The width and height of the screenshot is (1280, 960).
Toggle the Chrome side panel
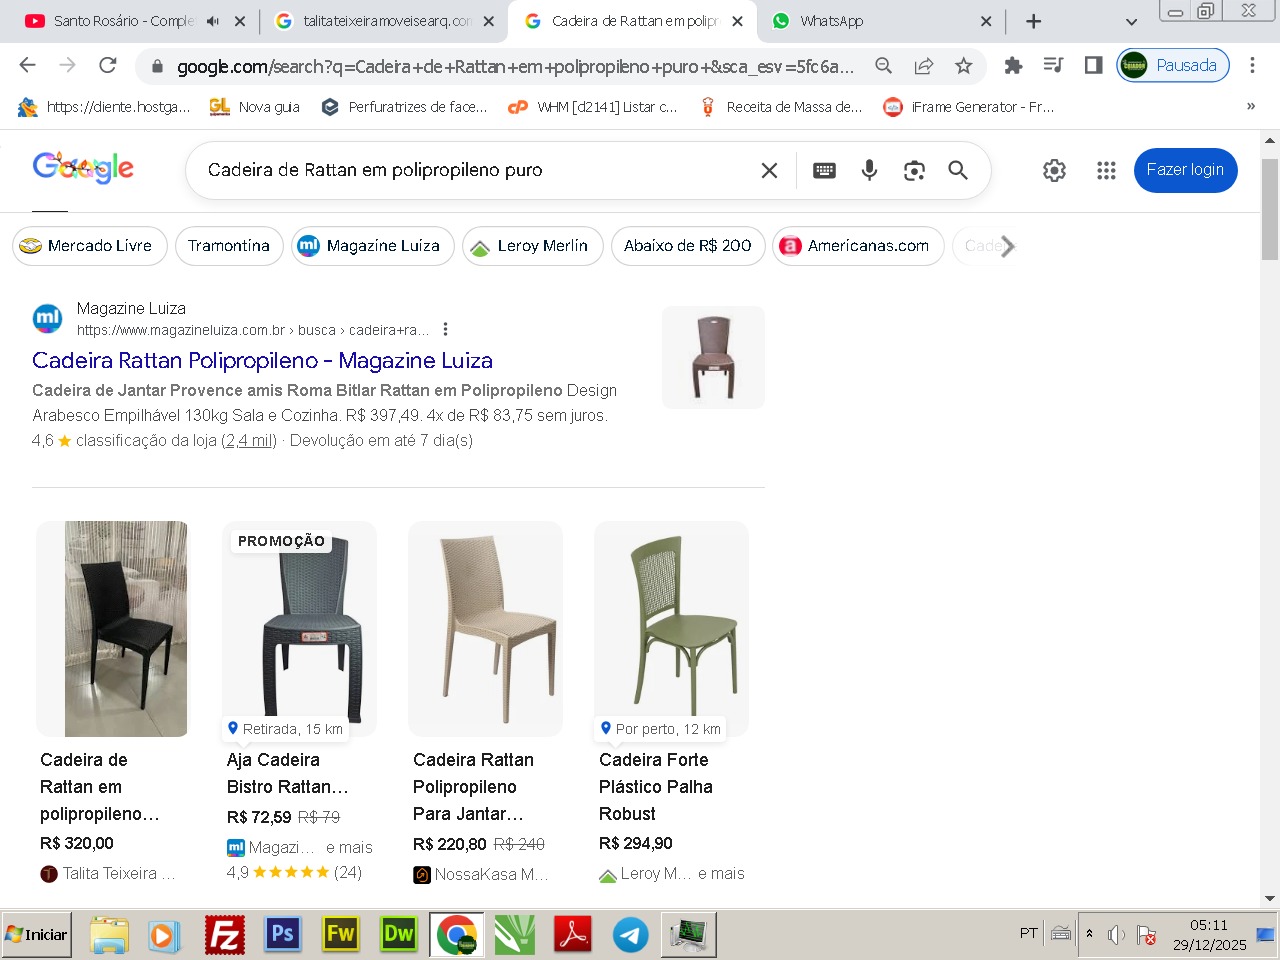[1093, 66]
